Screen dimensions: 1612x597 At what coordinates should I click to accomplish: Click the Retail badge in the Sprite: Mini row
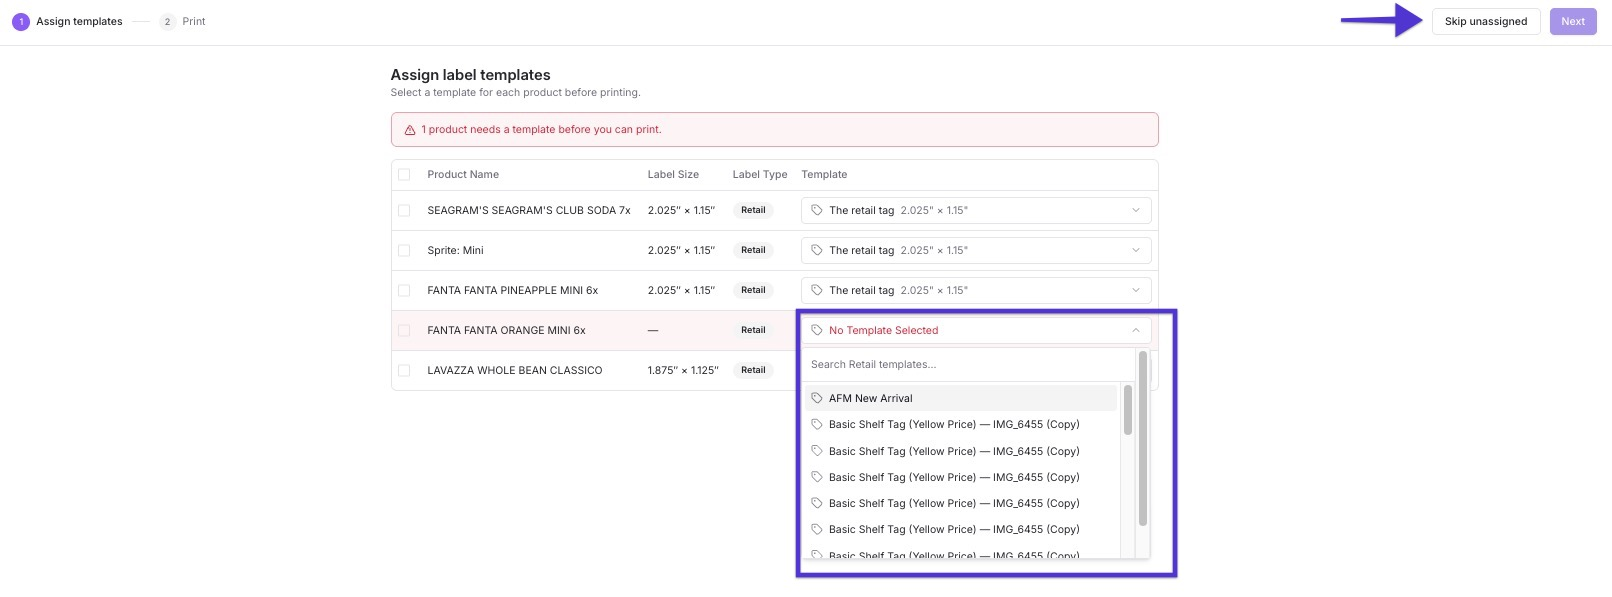[x=753, y=250]
